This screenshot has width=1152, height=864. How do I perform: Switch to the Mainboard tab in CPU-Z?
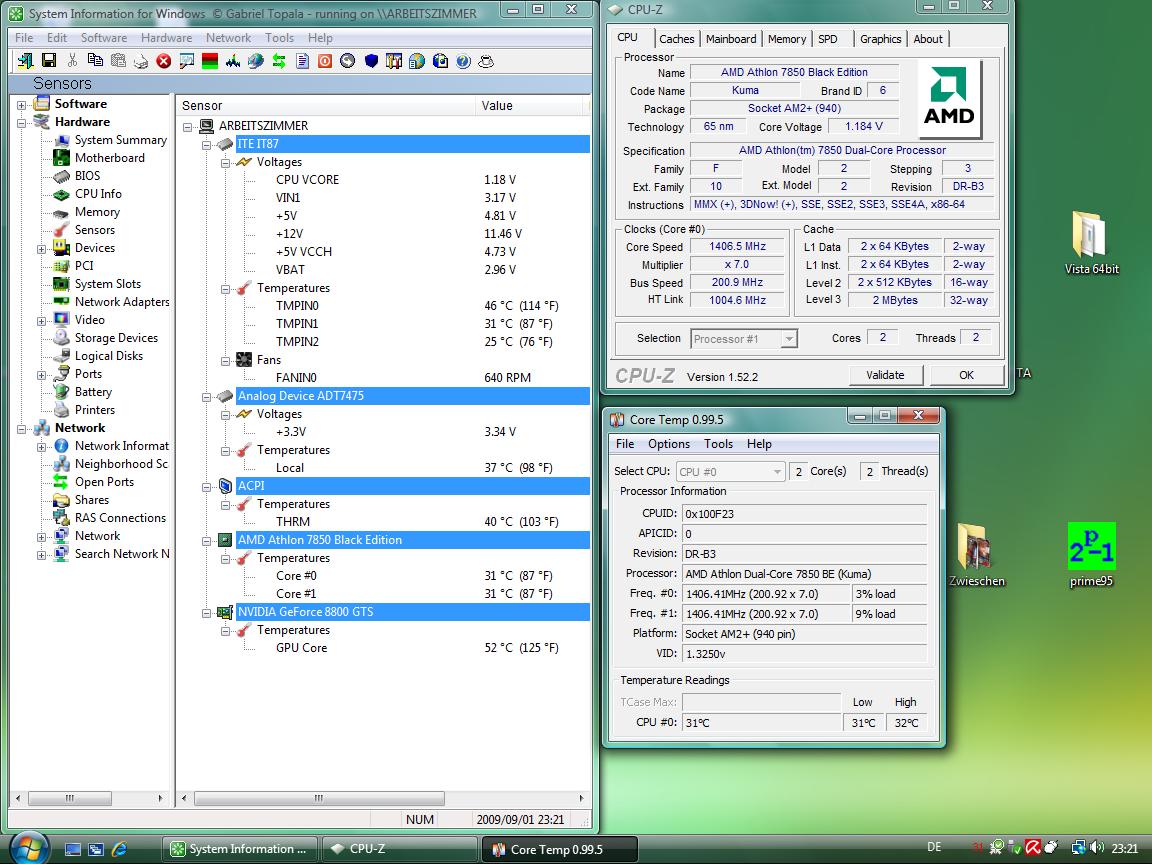(731, 39)
